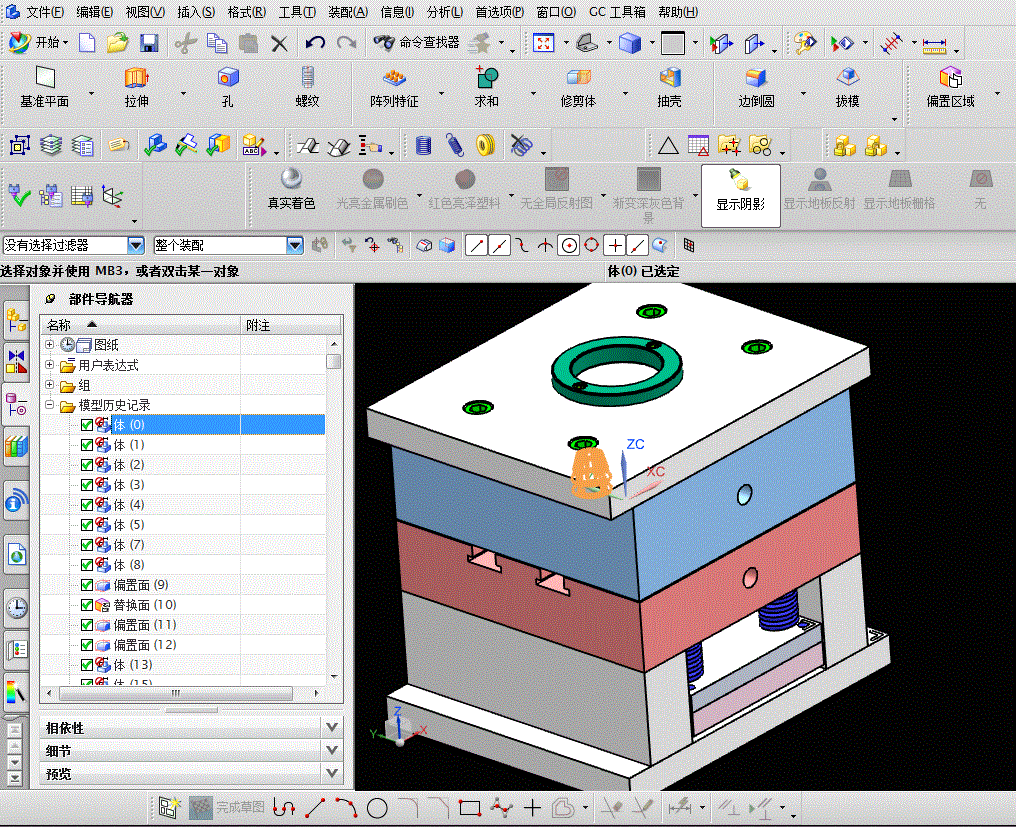Toggle the 偏置面 (9) checkbox
This screenshot has height=827, width=1016.
click(x=87, y=585)
